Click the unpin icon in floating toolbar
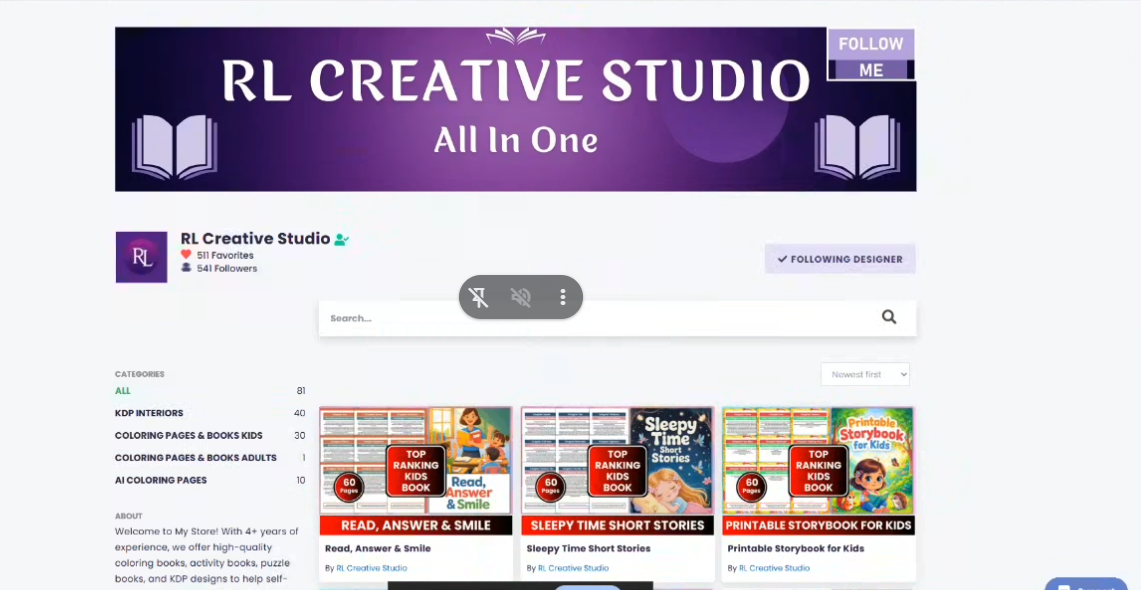The height and width of the screenshot is (590, 1141). [x=479, y=297]
